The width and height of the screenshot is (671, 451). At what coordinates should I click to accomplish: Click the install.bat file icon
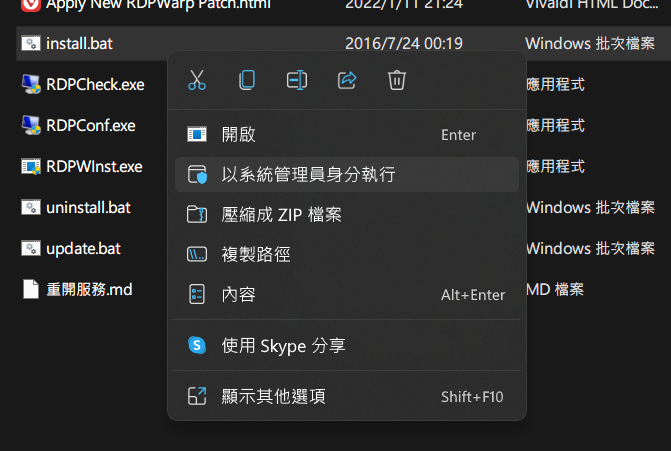31,43
